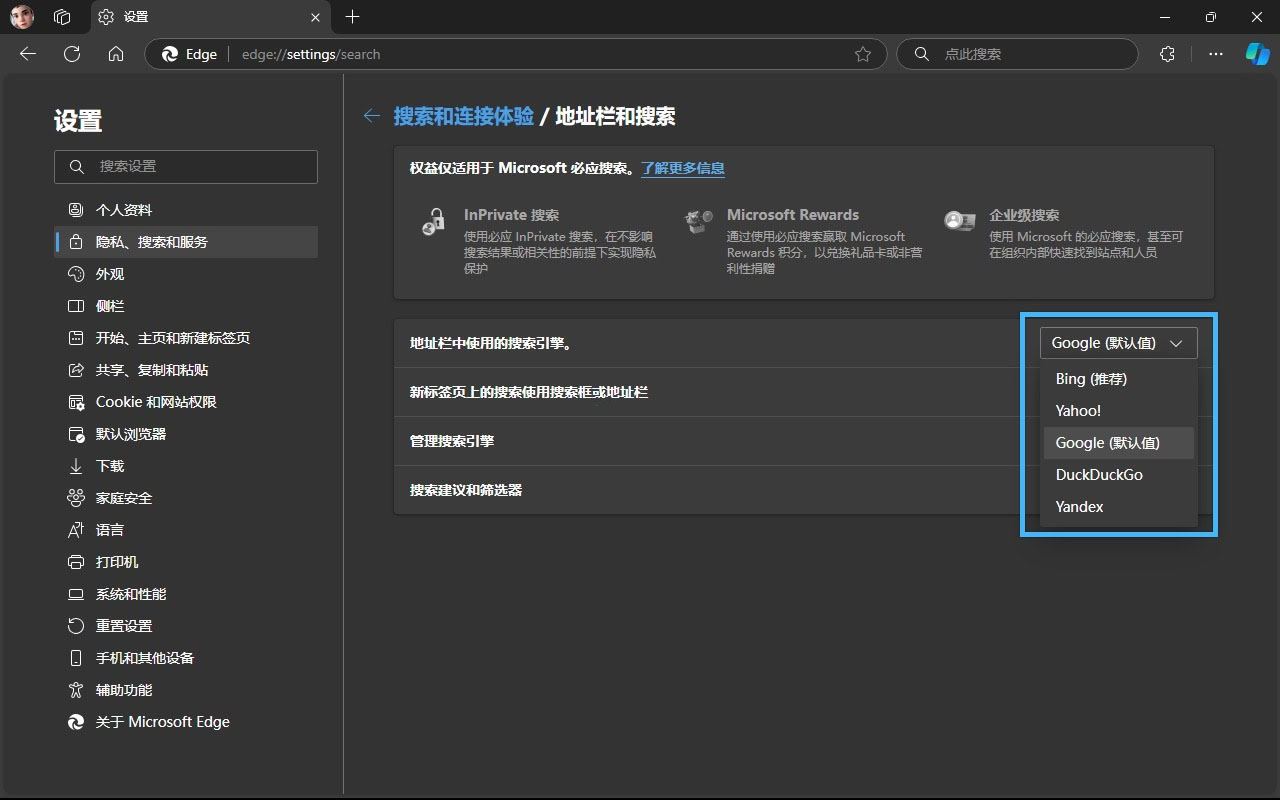Collapse the Google (默认值) dropdown
The width and height of the screenshot is (1280, 800).
[1118, 343]
